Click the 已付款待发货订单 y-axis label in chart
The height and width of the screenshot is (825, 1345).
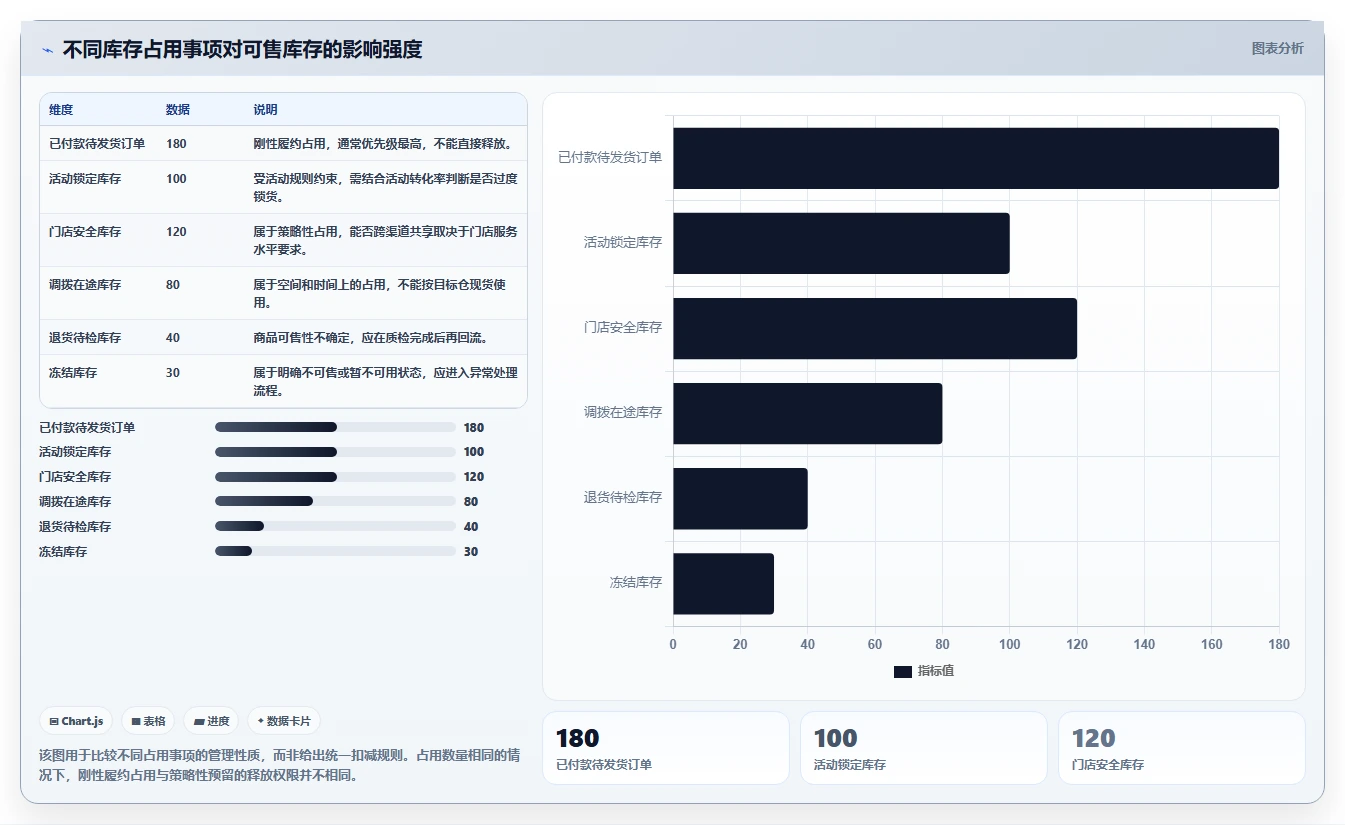[x=610, y=157]
